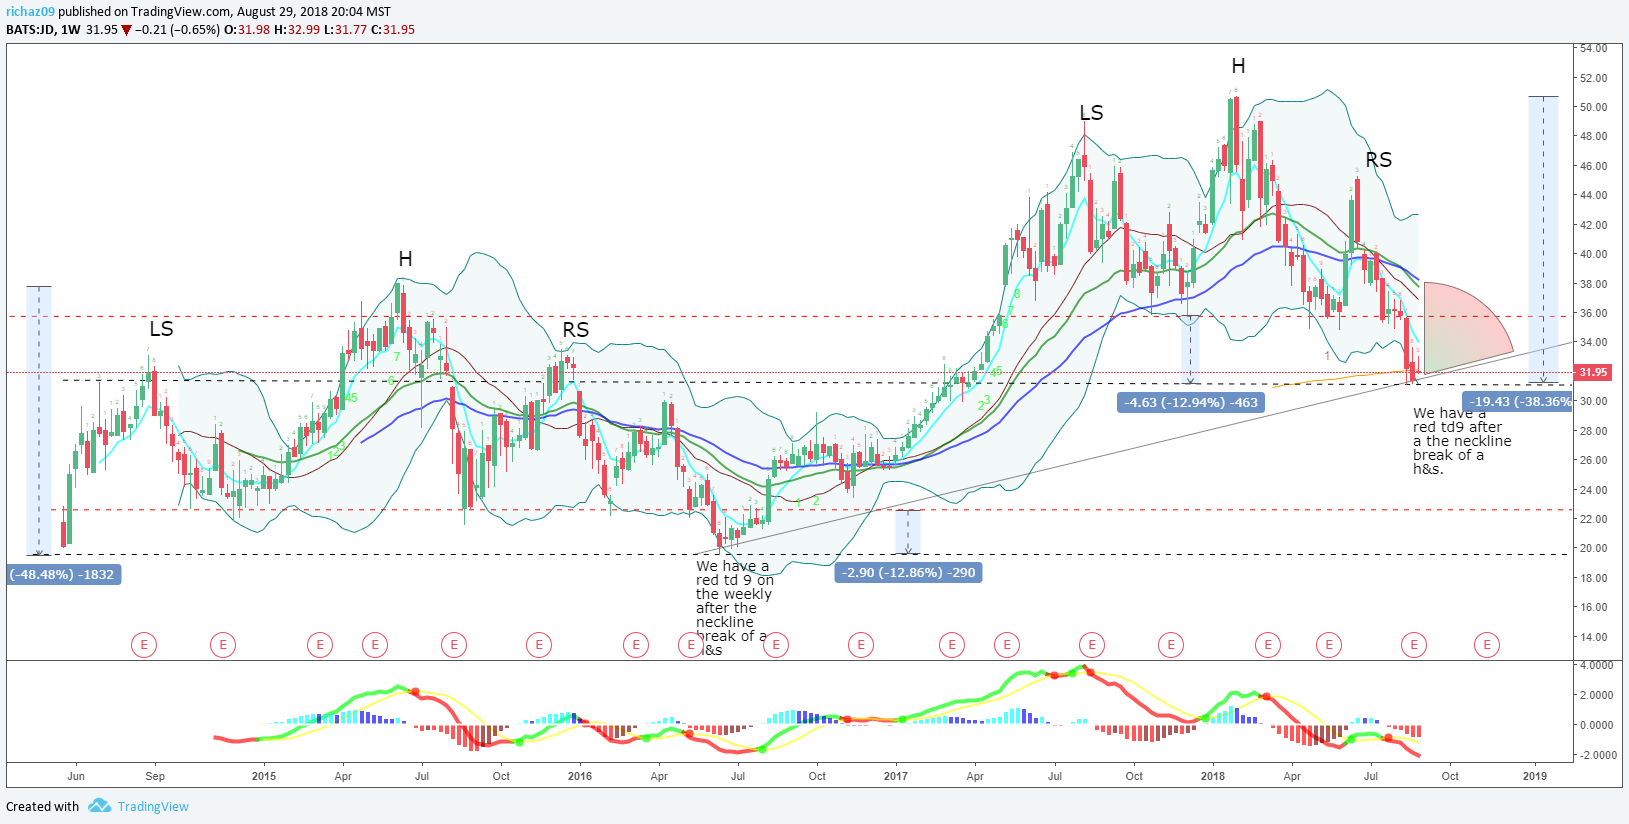
Task: Select the H label at the 2018 peak
Action: [1238, 66]
